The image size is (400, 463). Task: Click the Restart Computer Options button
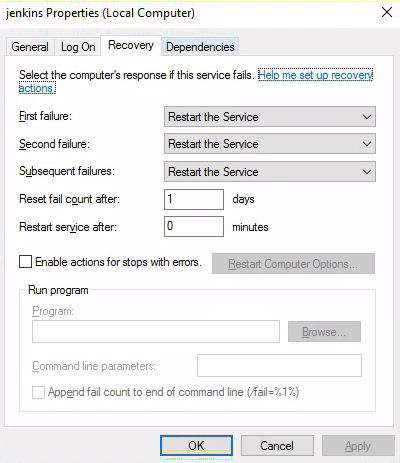click(x=293, y=264)
